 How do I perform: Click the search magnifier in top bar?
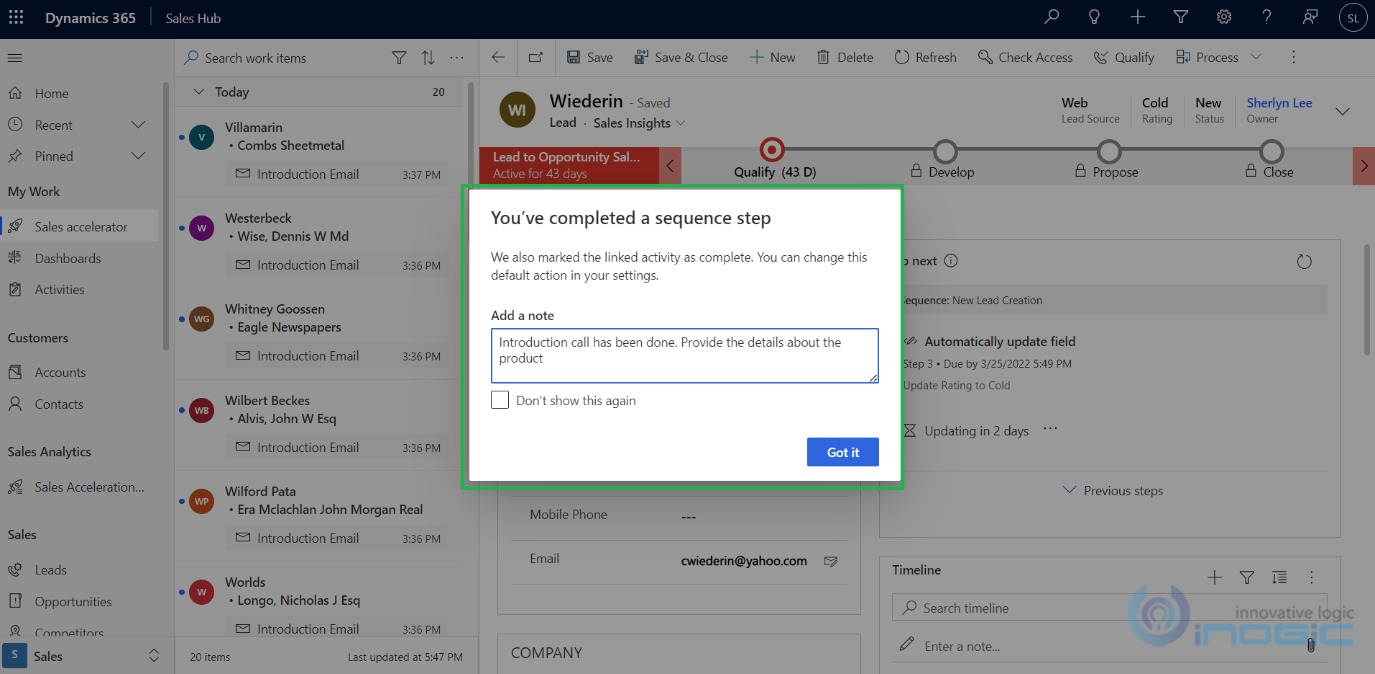click(x=1051, y=17)
